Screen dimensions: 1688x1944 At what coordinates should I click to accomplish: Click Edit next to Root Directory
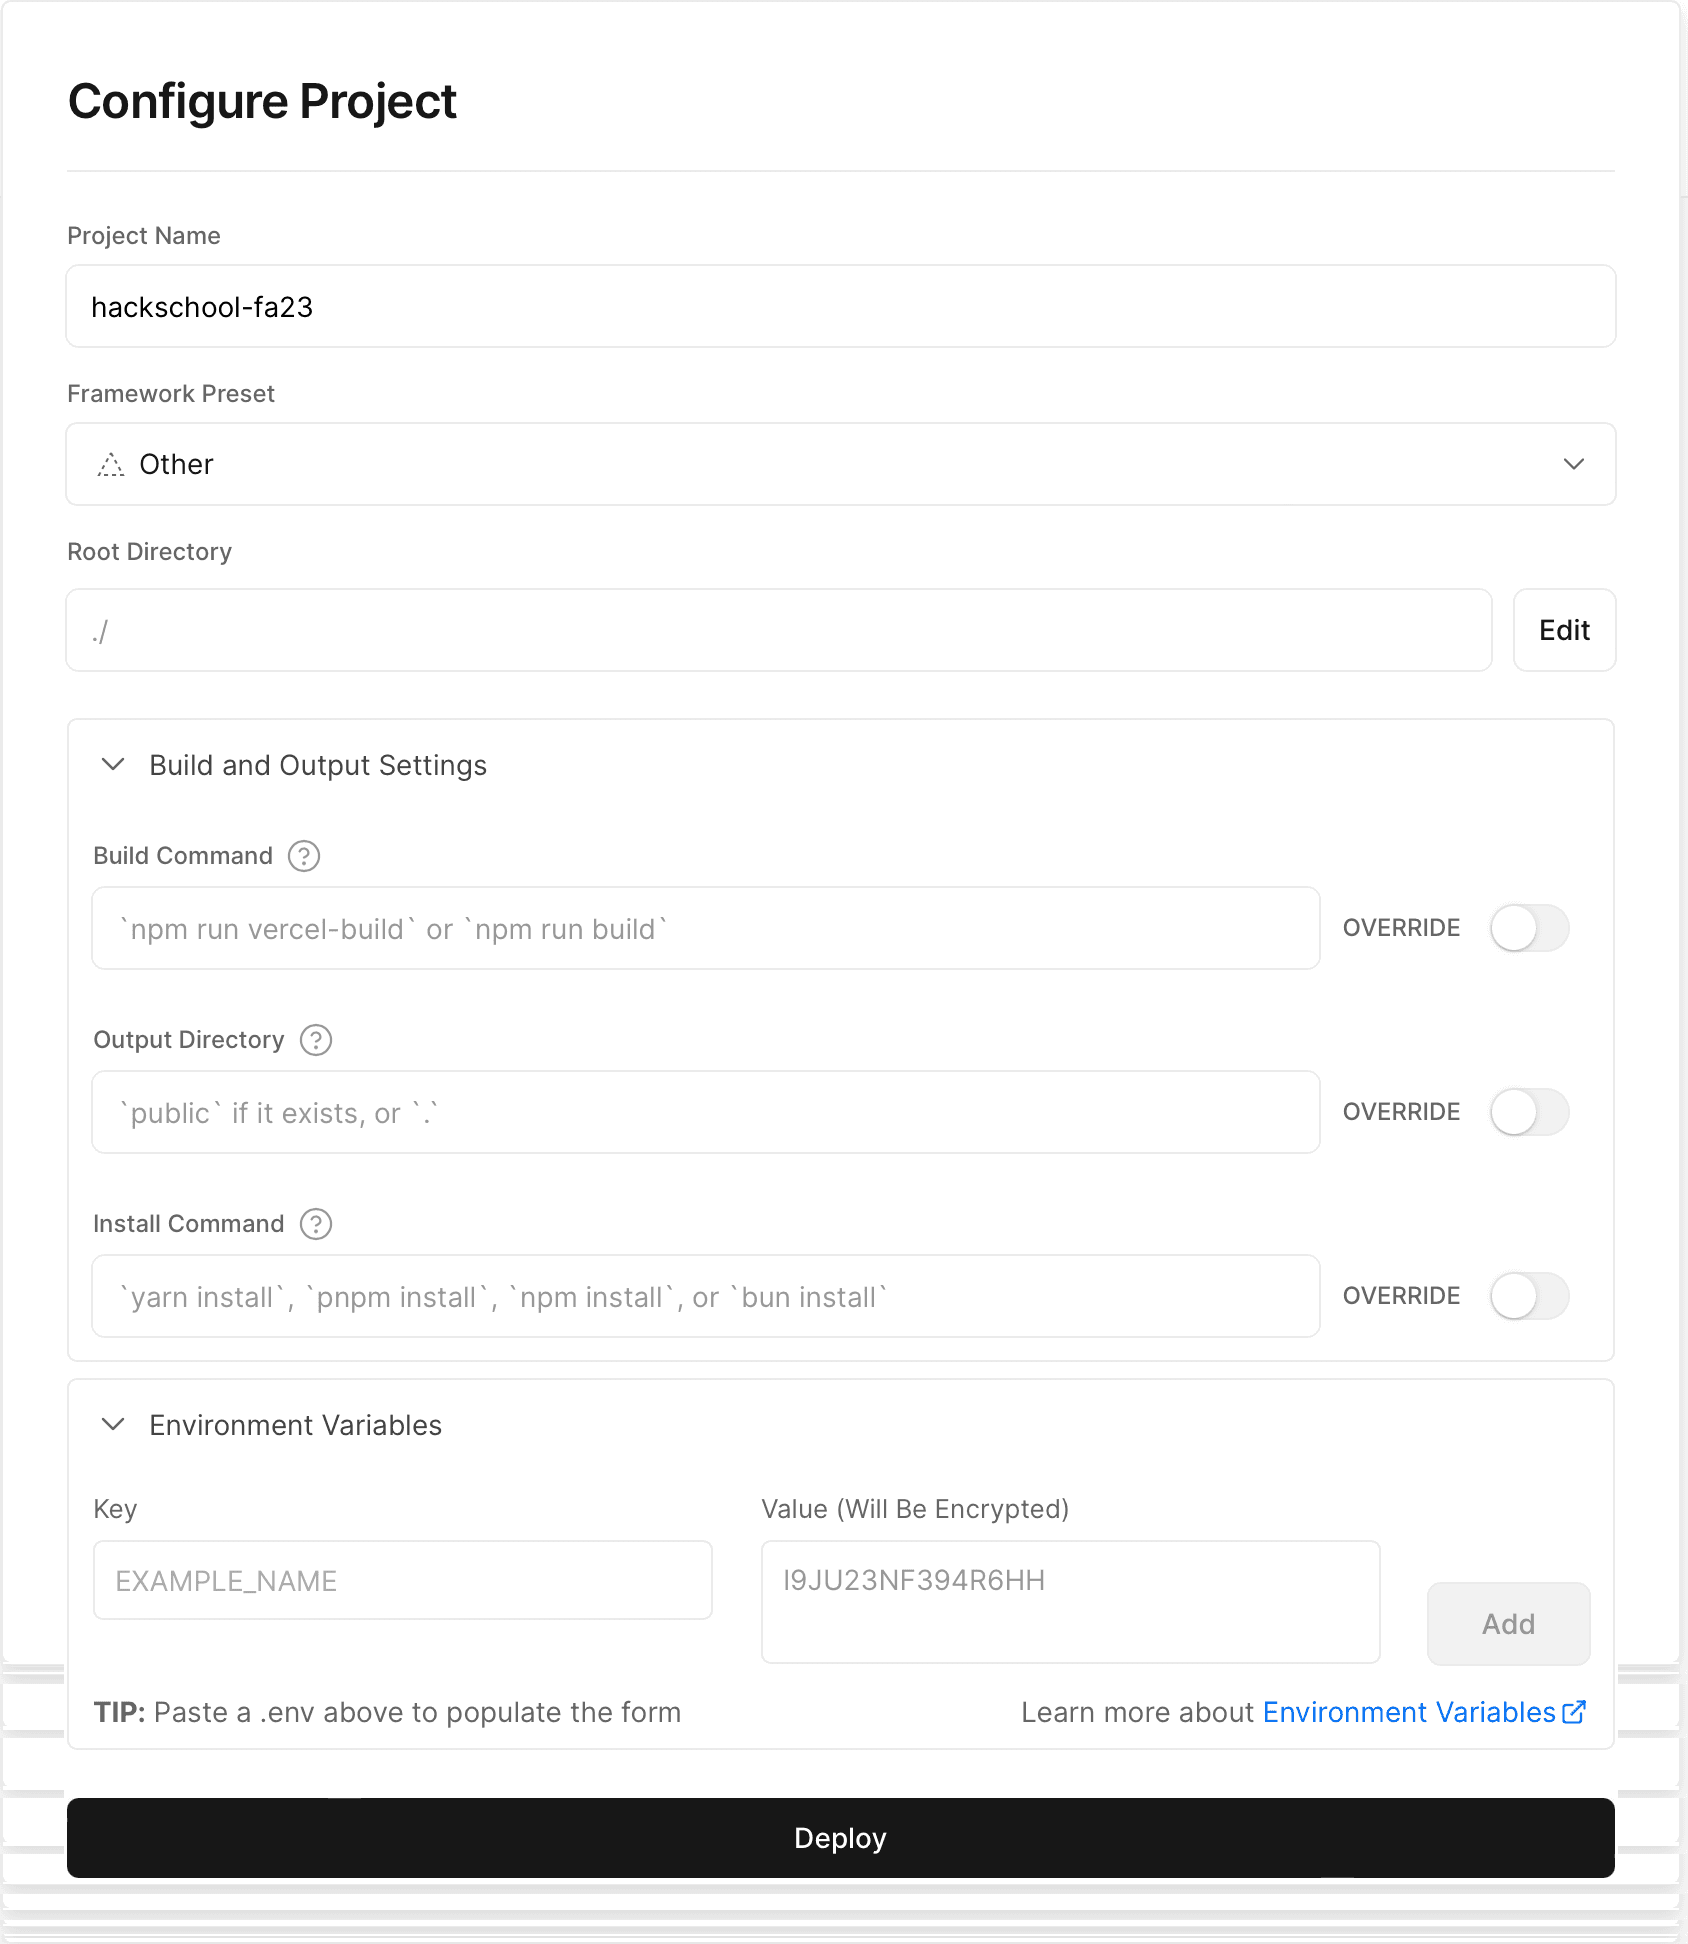[x=1564, y=630]
